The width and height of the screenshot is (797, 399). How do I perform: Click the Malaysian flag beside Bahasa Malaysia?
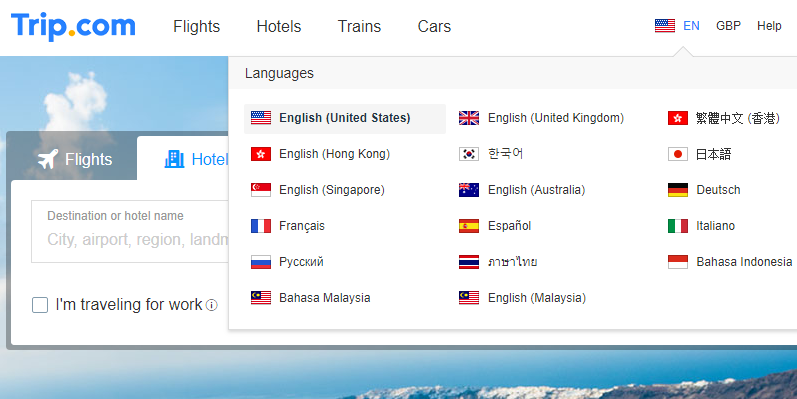tap(261, 298)
